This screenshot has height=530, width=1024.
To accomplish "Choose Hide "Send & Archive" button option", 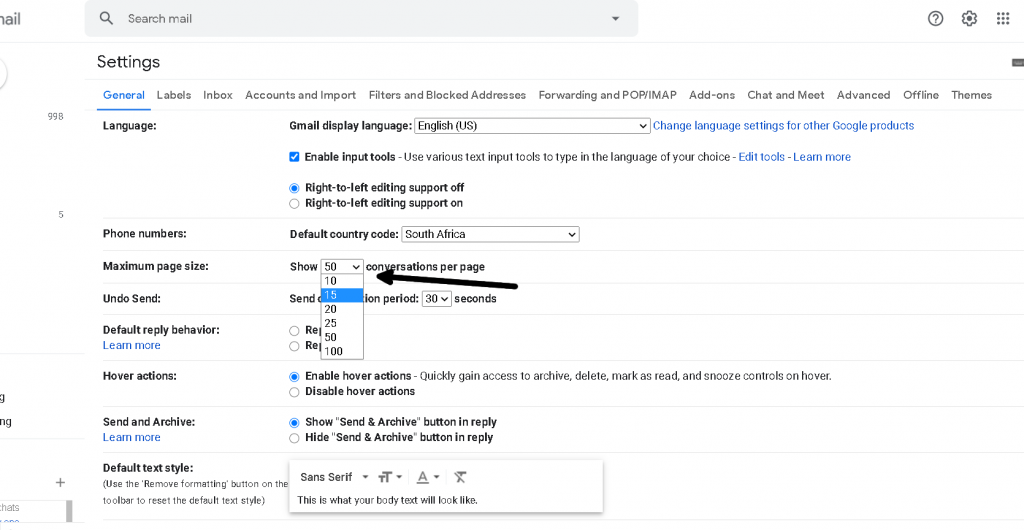I will [x=294, y=437].
